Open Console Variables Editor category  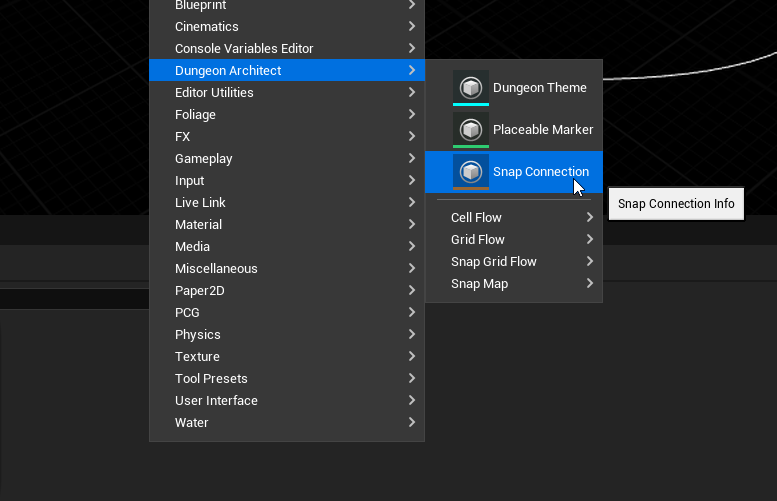287,48
